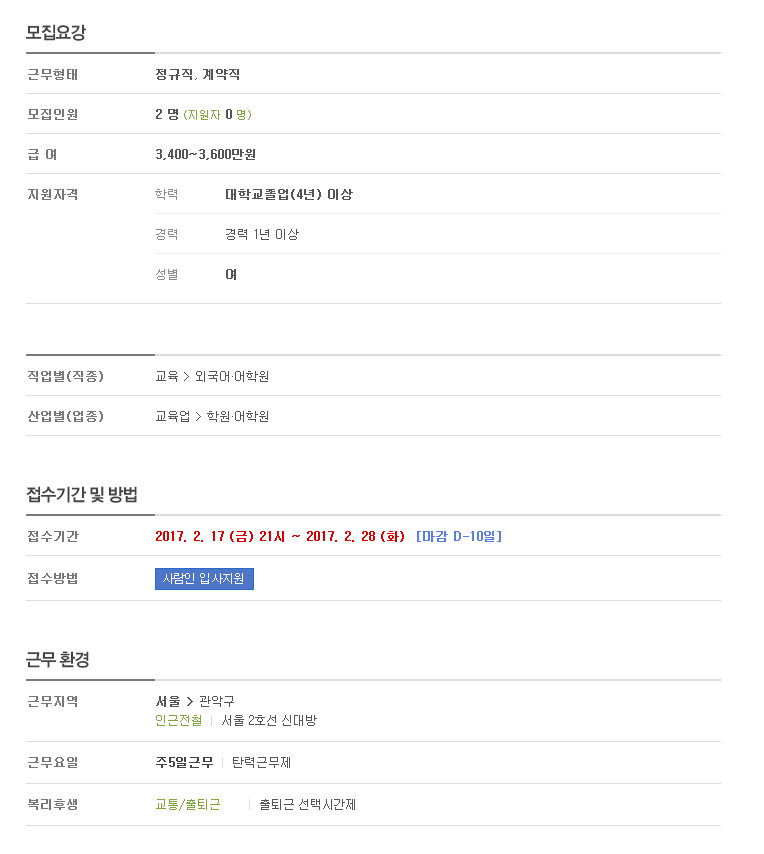Select the 인근전철 nearby subway label

click(179, 721)
